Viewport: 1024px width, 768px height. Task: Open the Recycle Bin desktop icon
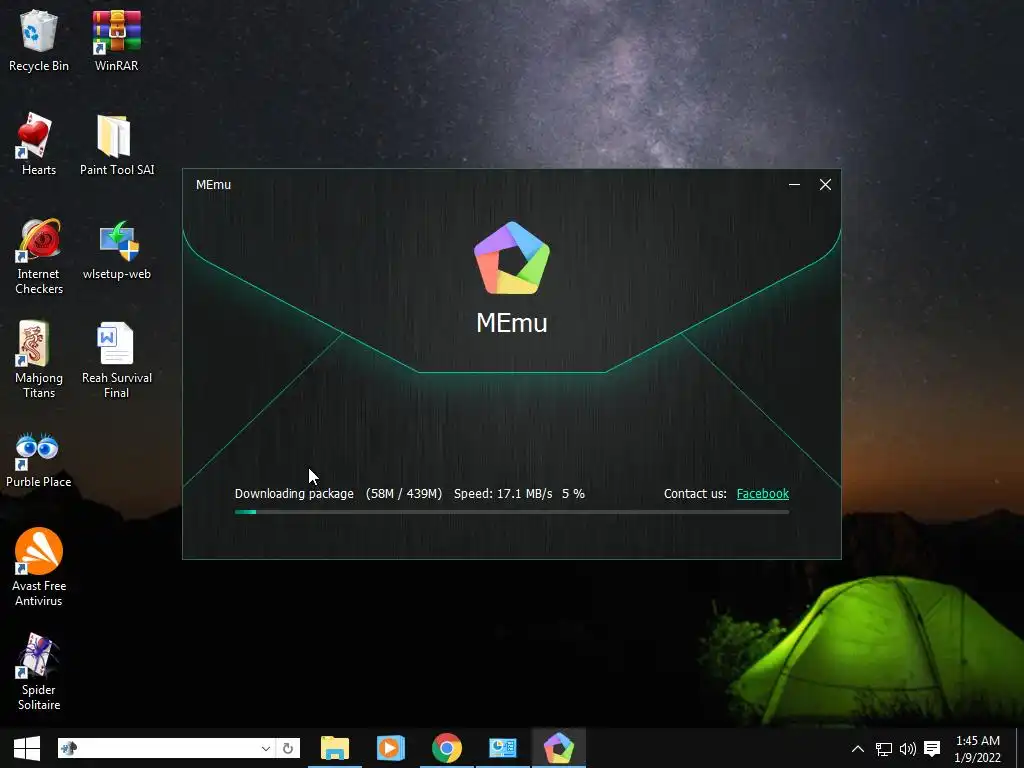(x=39, y=40)
